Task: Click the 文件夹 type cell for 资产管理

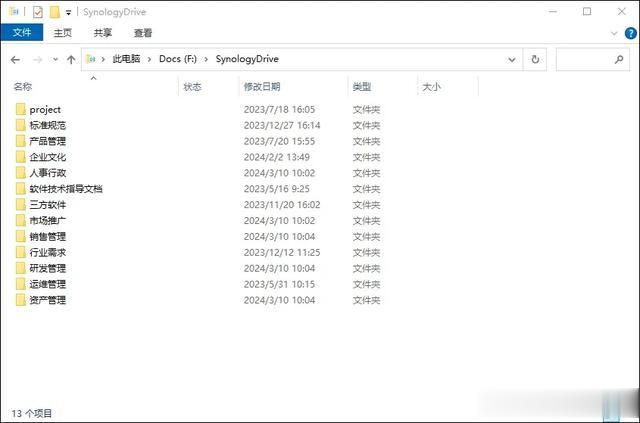Action: click(x=366, y=301)
